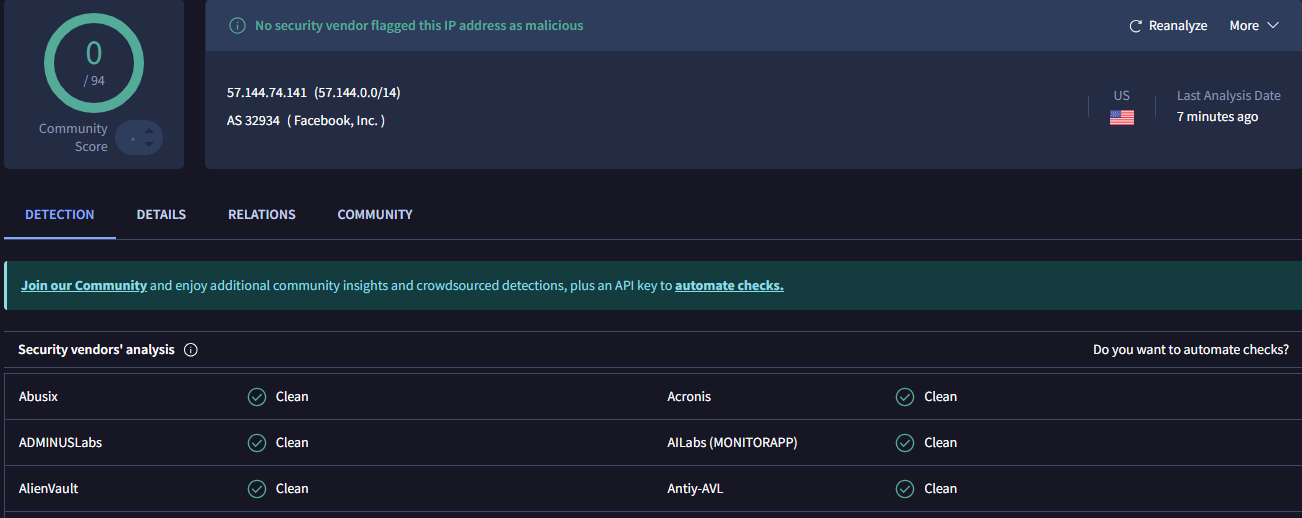Click the info icon beside the no-malicious-flag message
The image size is (1302, 518).
point(237,26)
